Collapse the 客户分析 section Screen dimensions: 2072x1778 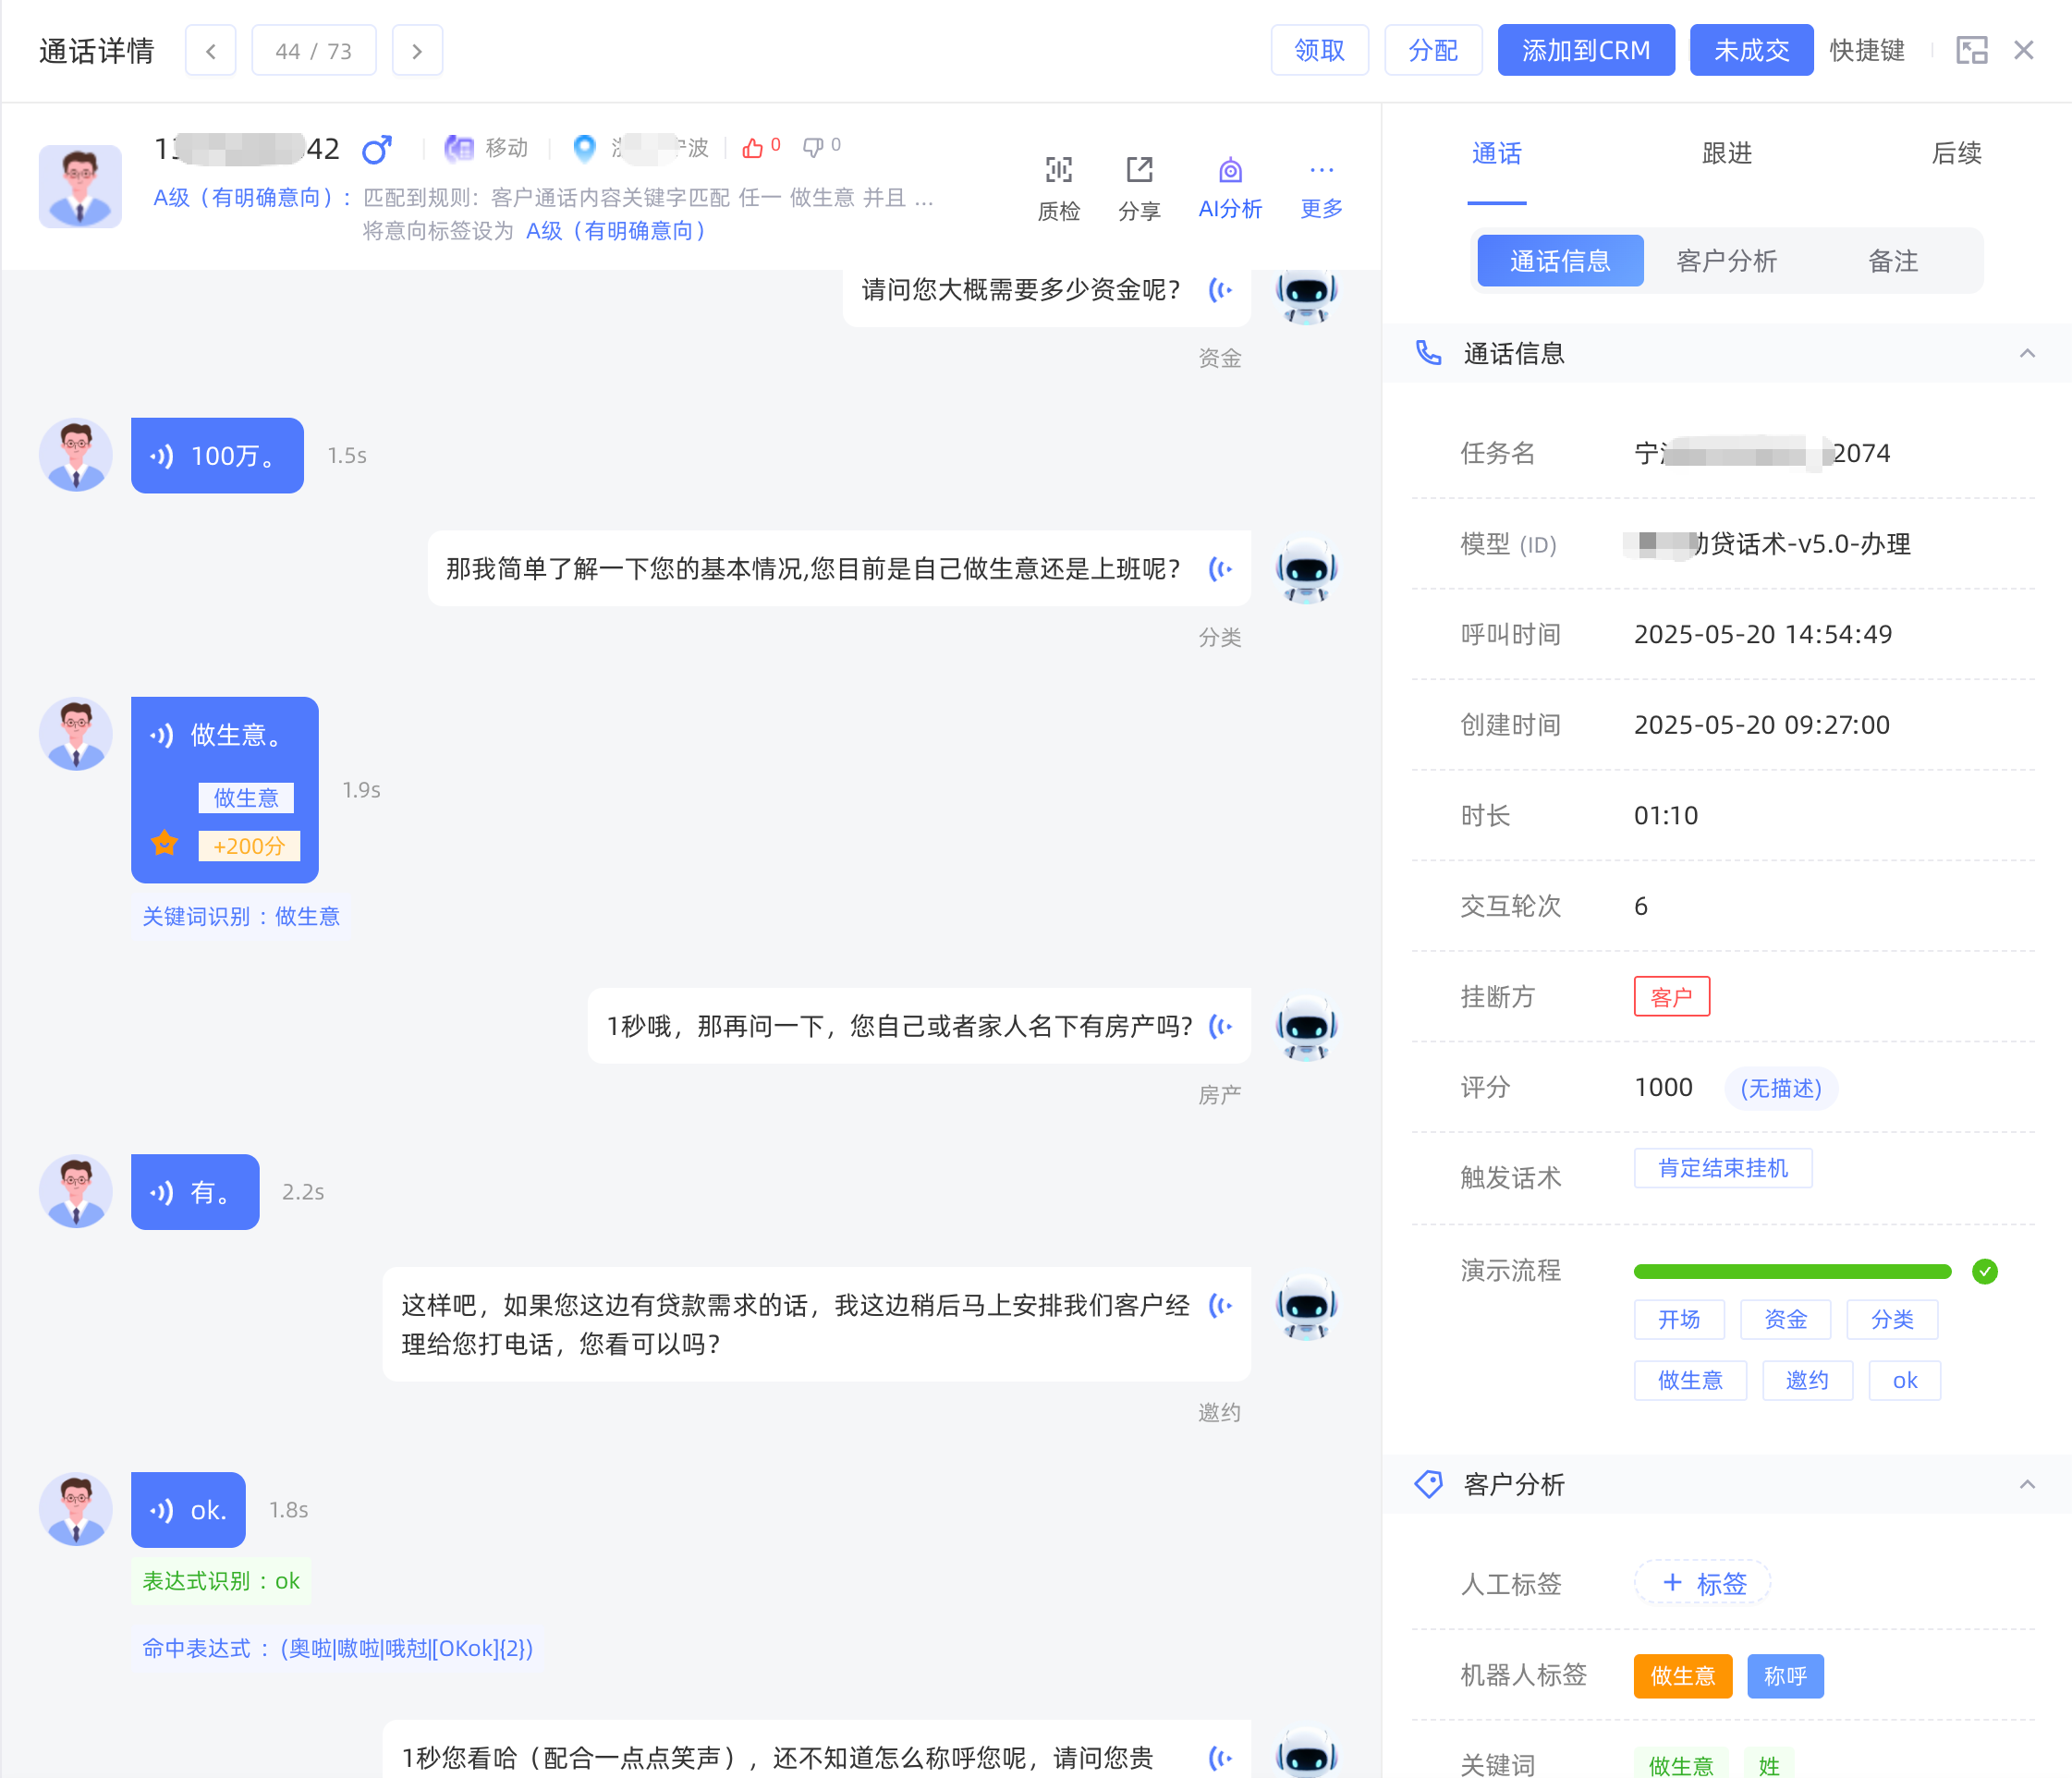(x=2027, y=1484)
